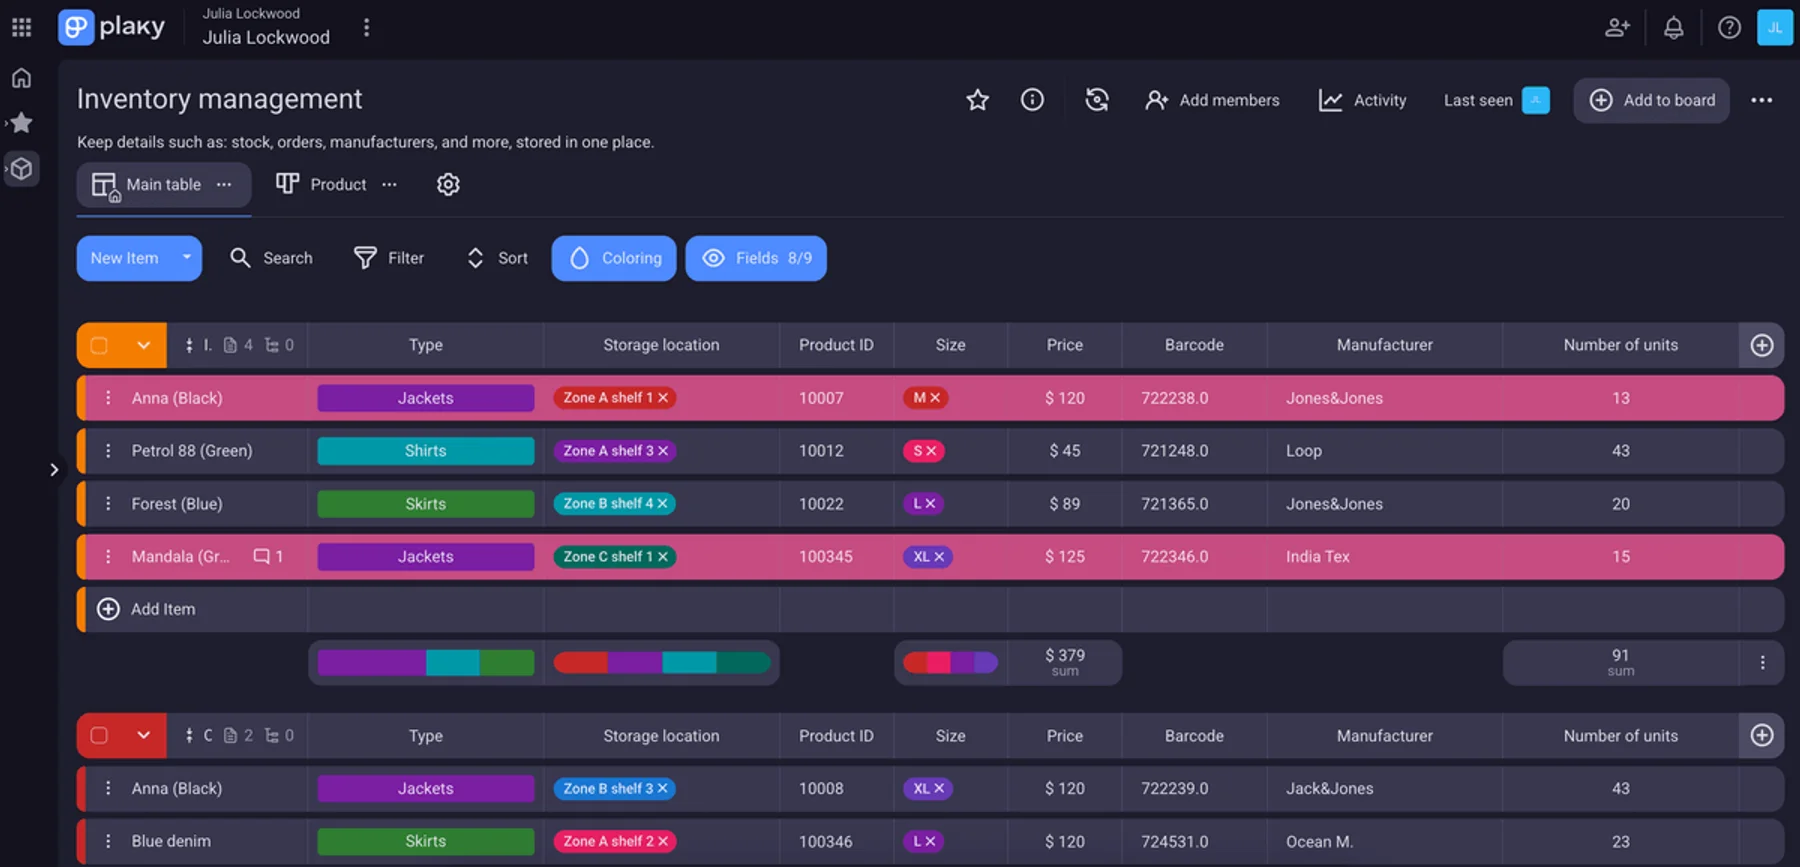Image resolution: width=1800 pixels, height=867 pixels.
Task: Open row menu for Petrol 88 (Green)
Action: coord(108,451)
